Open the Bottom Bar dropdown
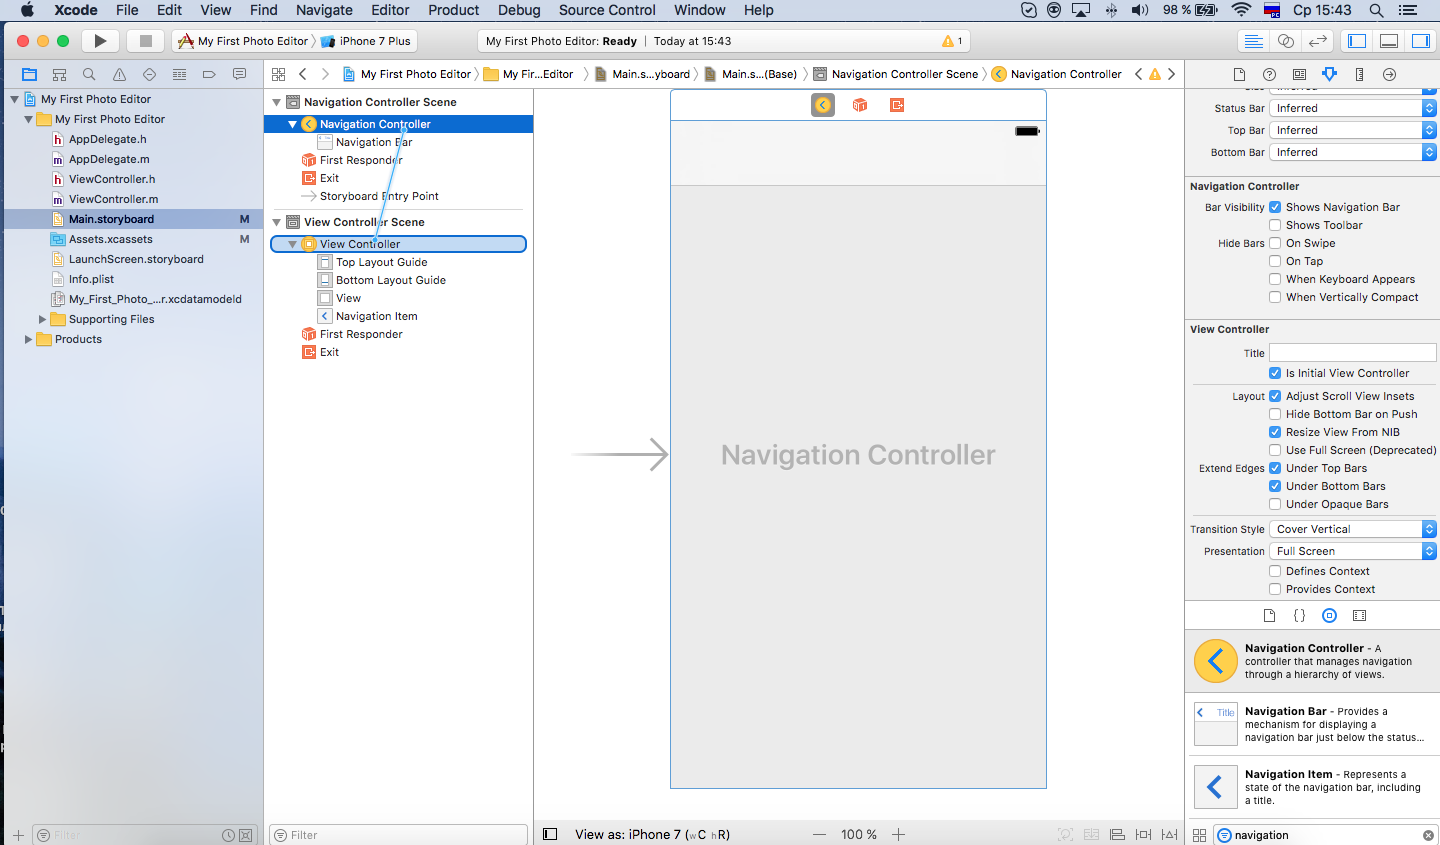1440x845 pixels. pyautogui.click(x=1353, y=152)
